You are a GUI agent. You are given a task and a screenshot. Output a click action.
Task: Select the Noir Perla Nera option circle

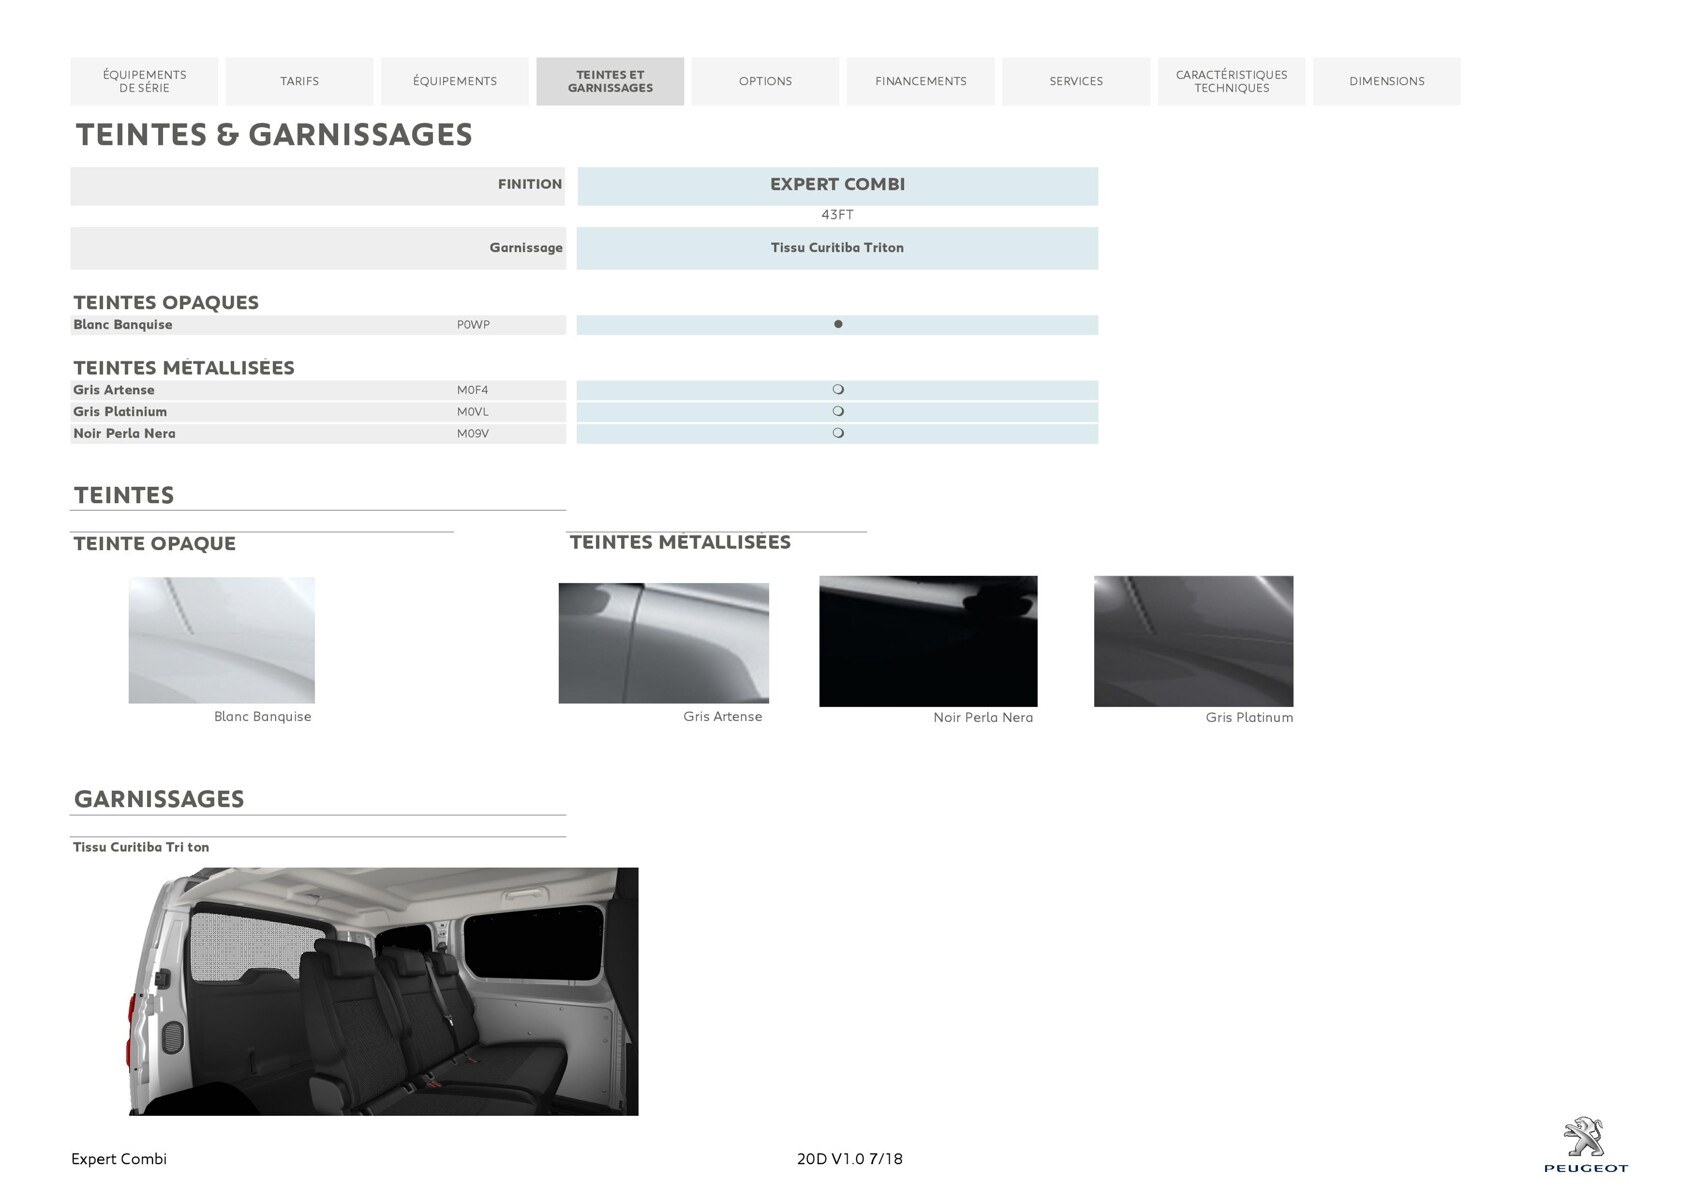pos(838,433)
